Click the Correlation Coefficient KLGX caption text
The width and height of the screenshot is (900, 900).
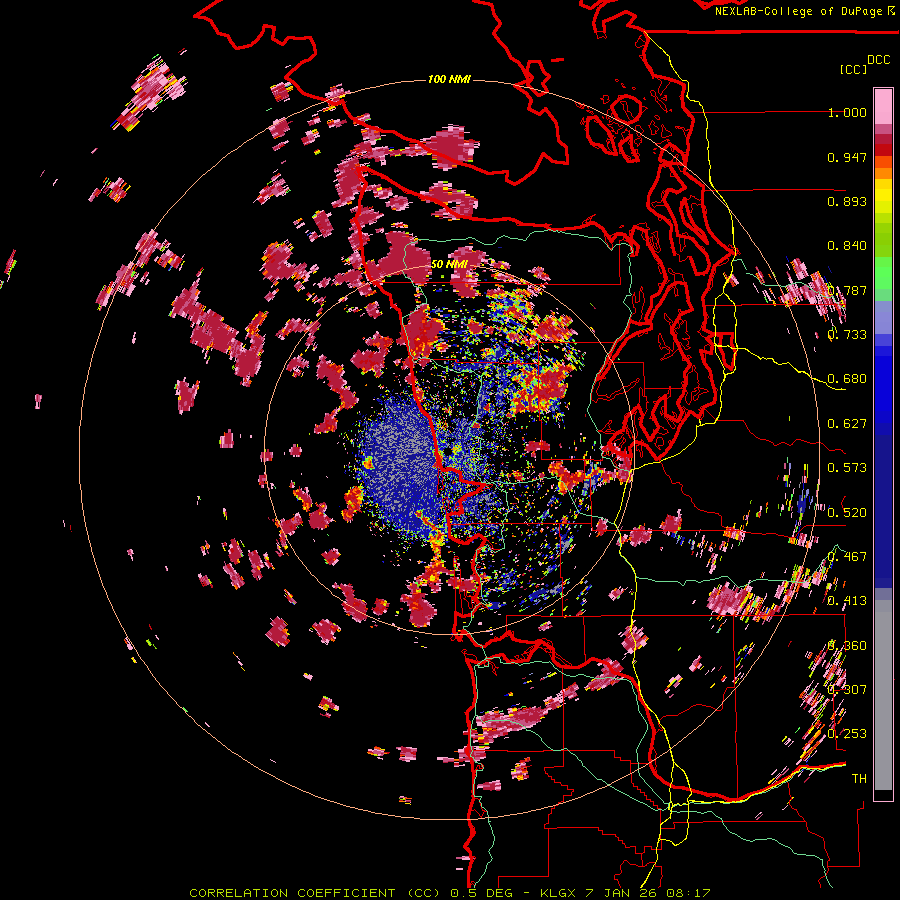click(x=450, y=893)
